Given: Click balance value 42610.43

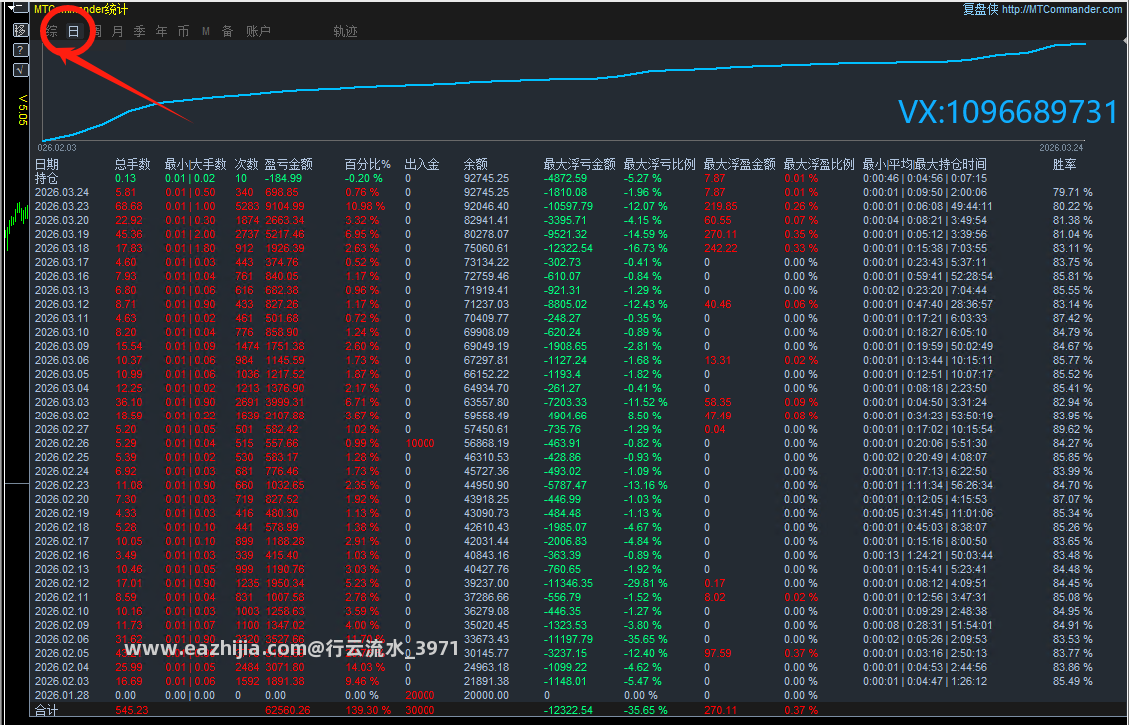Looking at the screenshot, I should 486,527.
